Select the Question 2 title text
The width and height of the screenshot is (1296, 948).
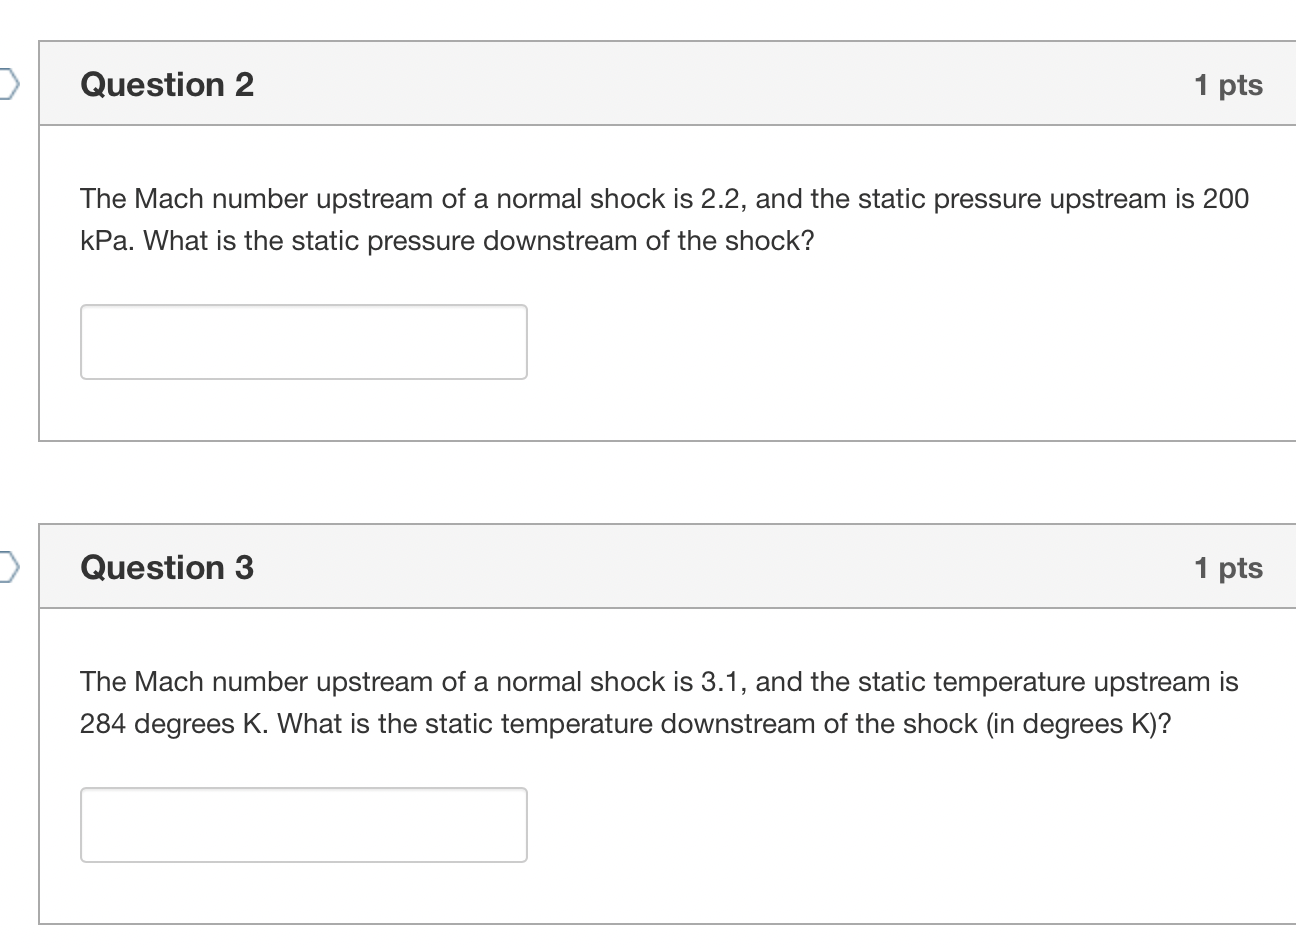coord(166,85)
